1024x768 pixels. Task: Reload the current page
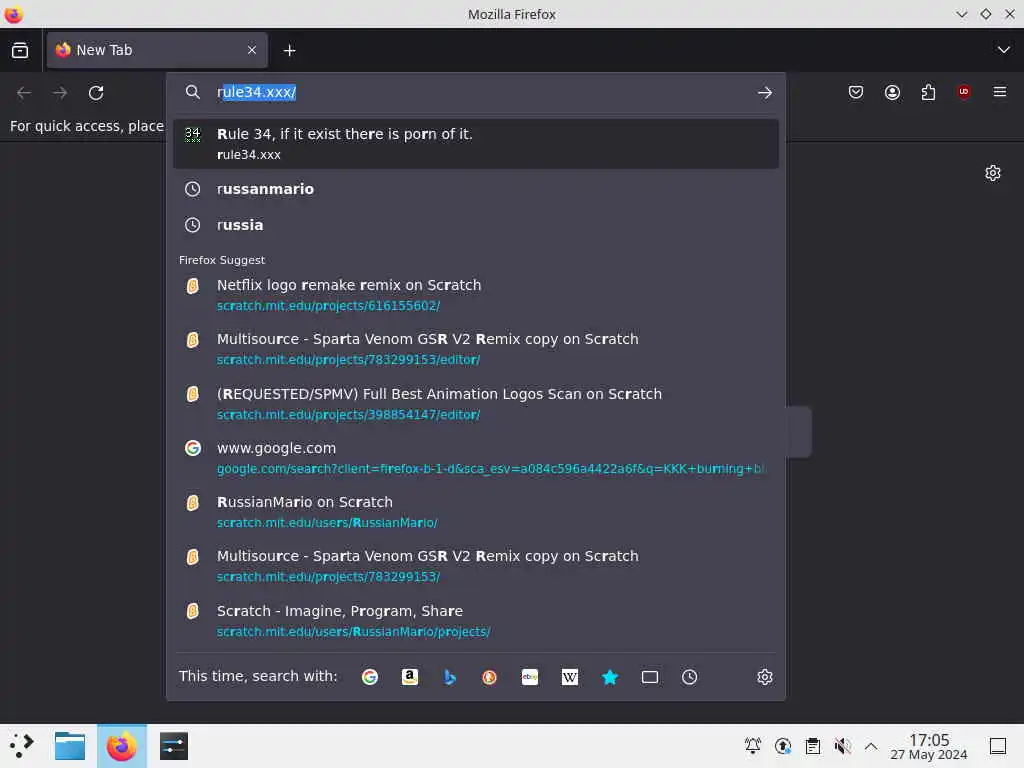coord(96,93)
